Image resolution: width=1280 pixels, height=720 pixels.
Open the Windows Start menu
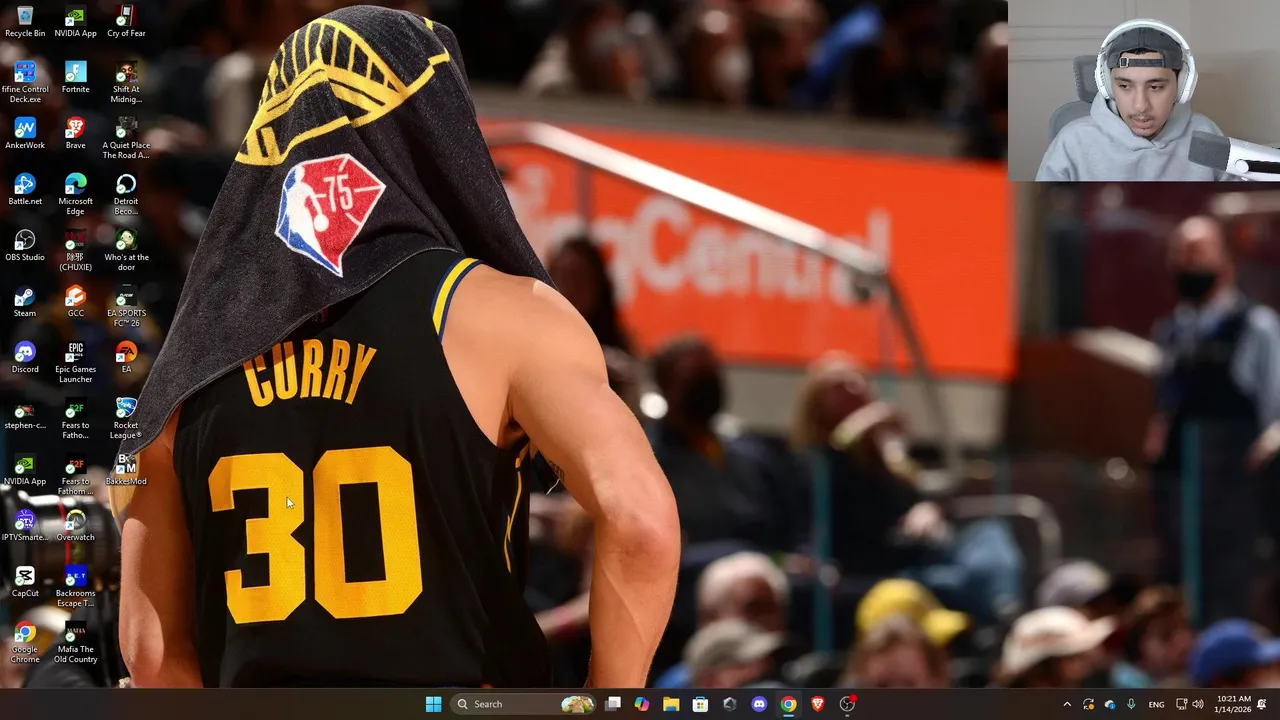[433, 704]
